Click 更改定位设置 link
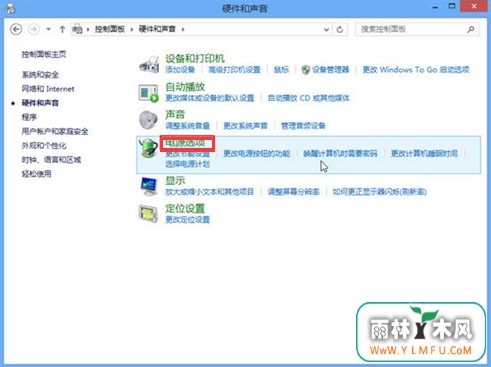Image resolution: width=491 pixels, height=367 pixels. click(188, 220)
